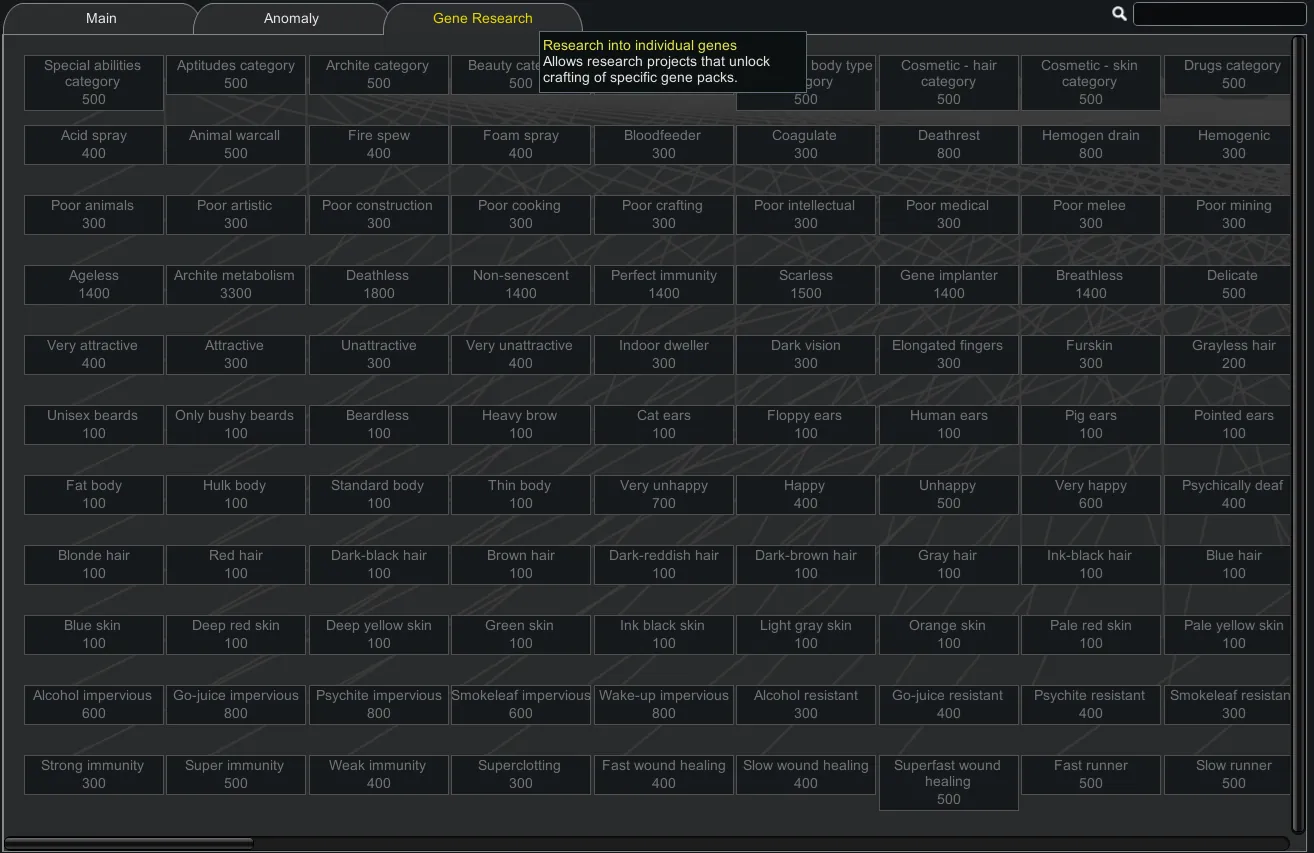The width and height of the screenshot is (1314, 853).
Task: Open the Cat ears research project
Action: coord(664,424)
